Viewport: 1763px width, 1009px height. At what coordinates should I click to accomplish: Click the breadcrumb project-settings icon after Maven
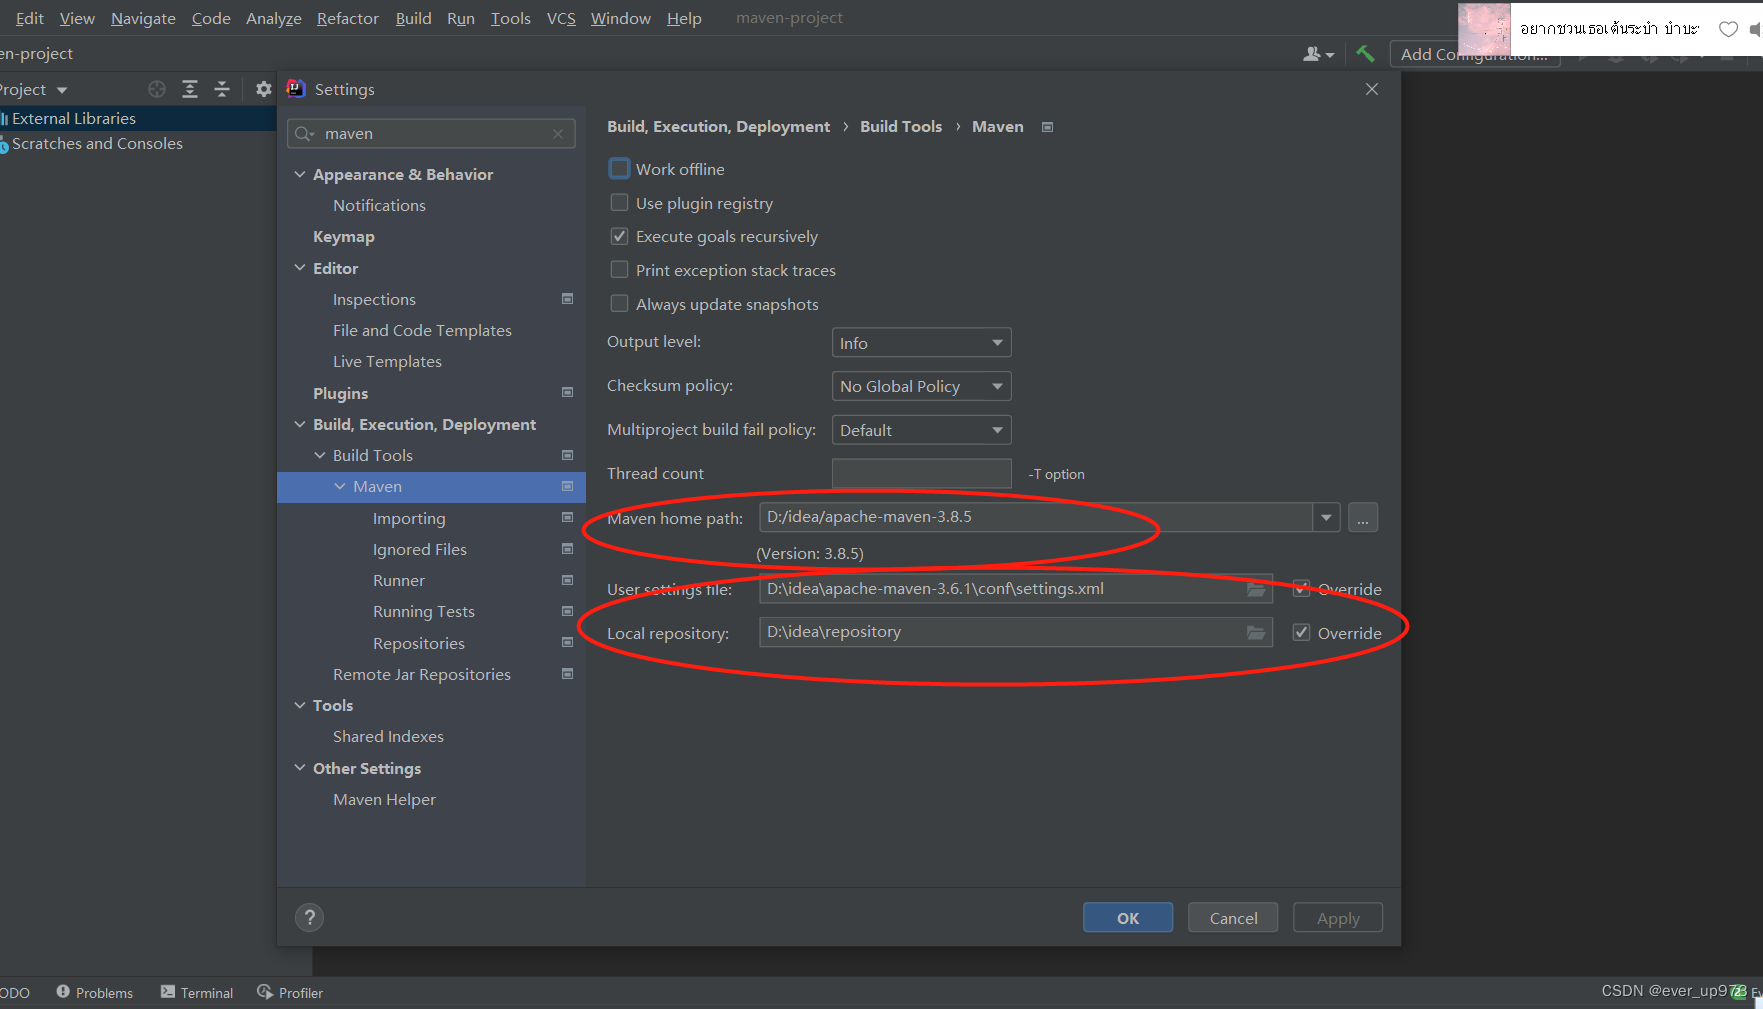coord(1047,127)
